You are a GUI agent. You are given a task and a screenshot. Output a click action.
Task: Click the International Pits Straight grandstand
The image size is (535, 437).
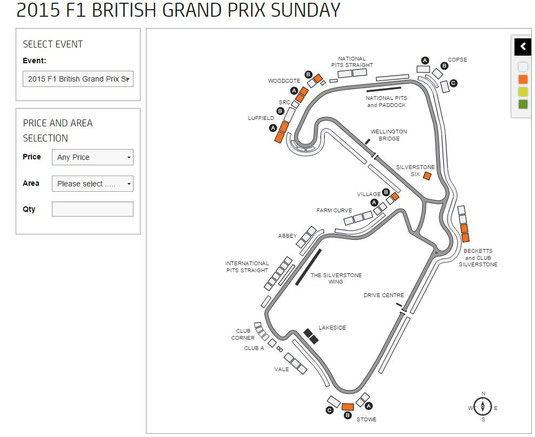278,274
